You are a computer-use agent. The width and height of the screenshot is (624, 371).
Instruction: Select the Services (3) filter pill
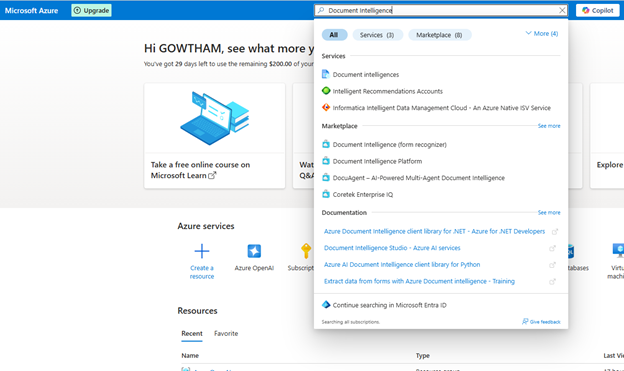(x=377, y=35)
